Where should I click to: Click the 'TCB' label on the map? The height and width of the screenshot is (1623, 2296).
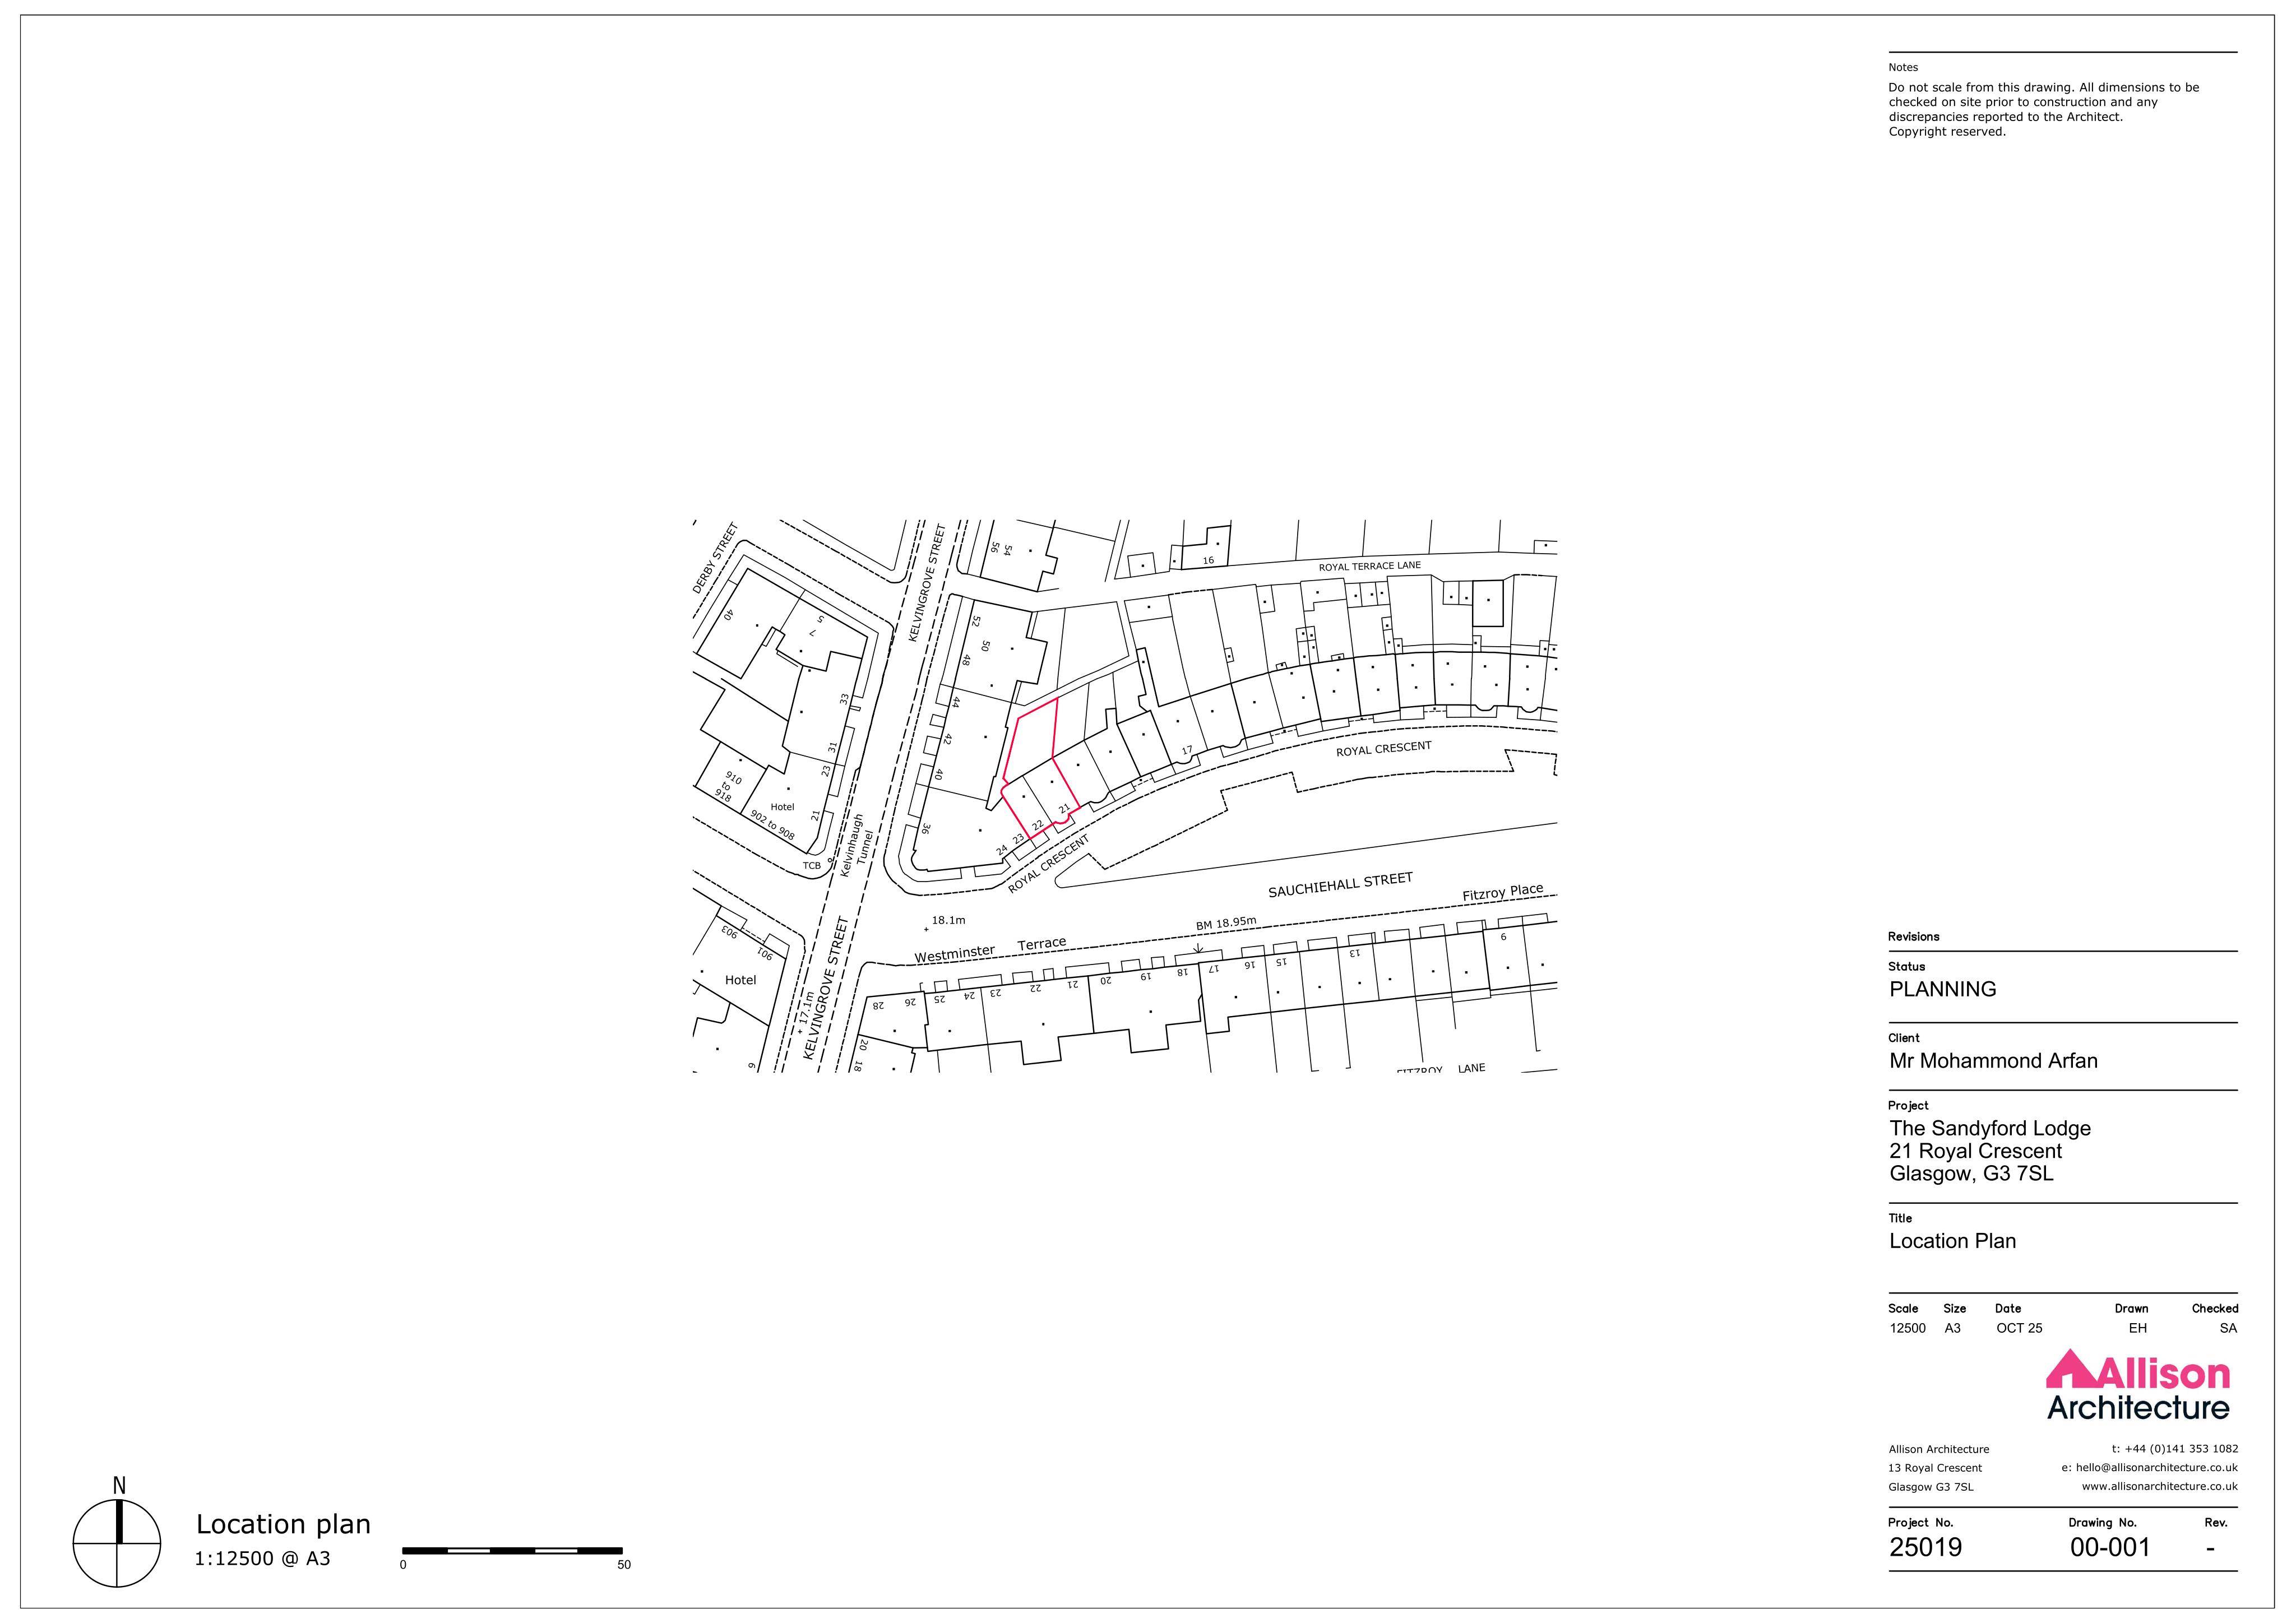(811, 866)
